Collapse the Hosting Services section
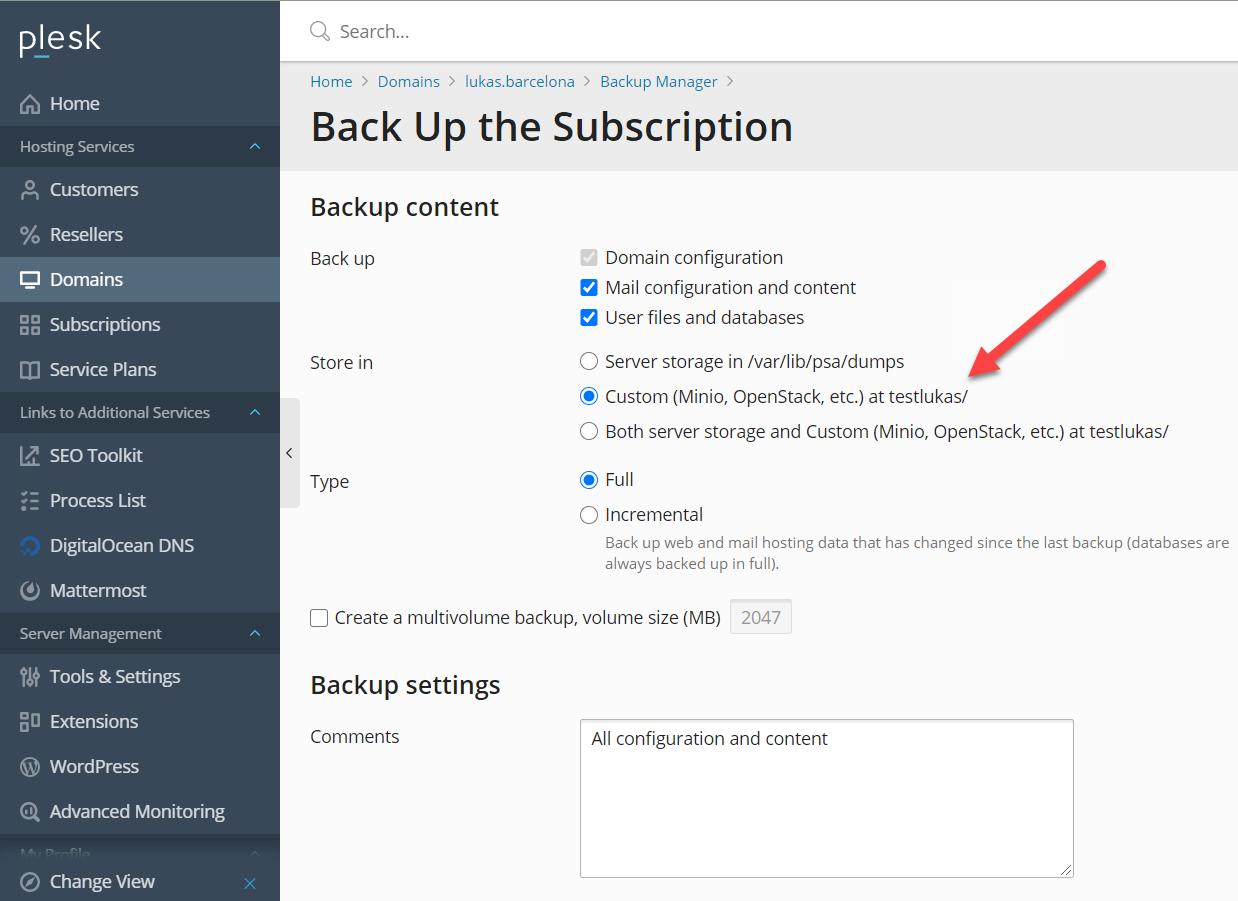The image size is (1238, 901). point(254,147)
